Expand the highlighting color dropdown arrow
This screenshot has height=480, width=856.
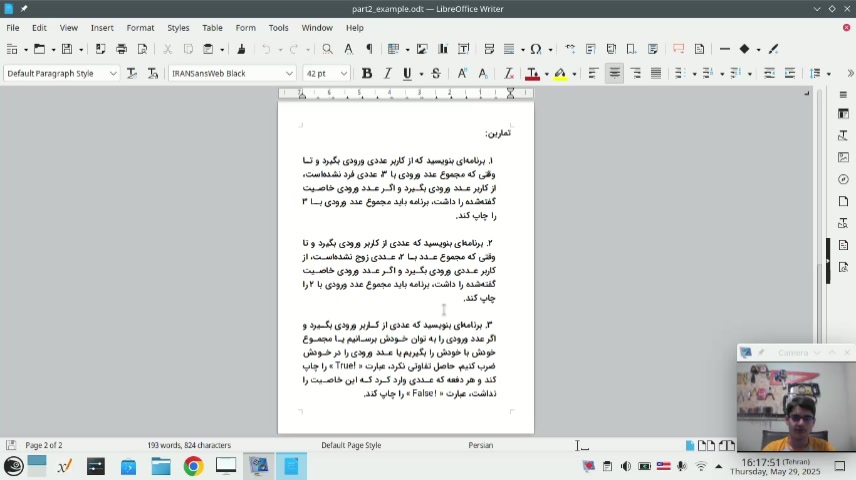point(574,74)
